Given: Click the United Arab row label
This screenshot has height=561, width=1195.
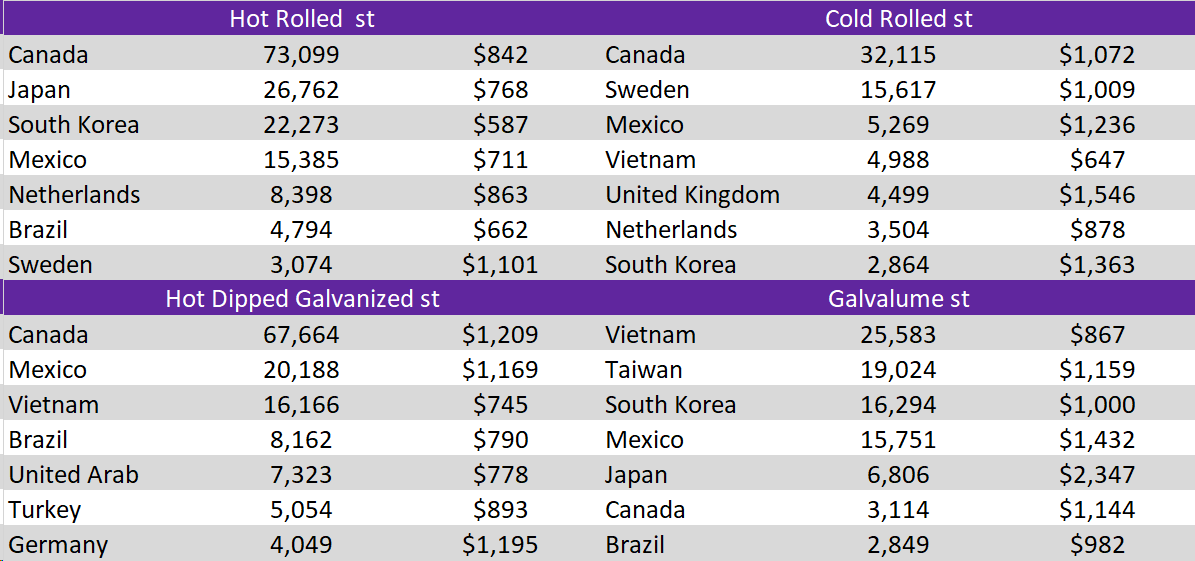Looking at the screenshot, I should click(x=74, y=475).
